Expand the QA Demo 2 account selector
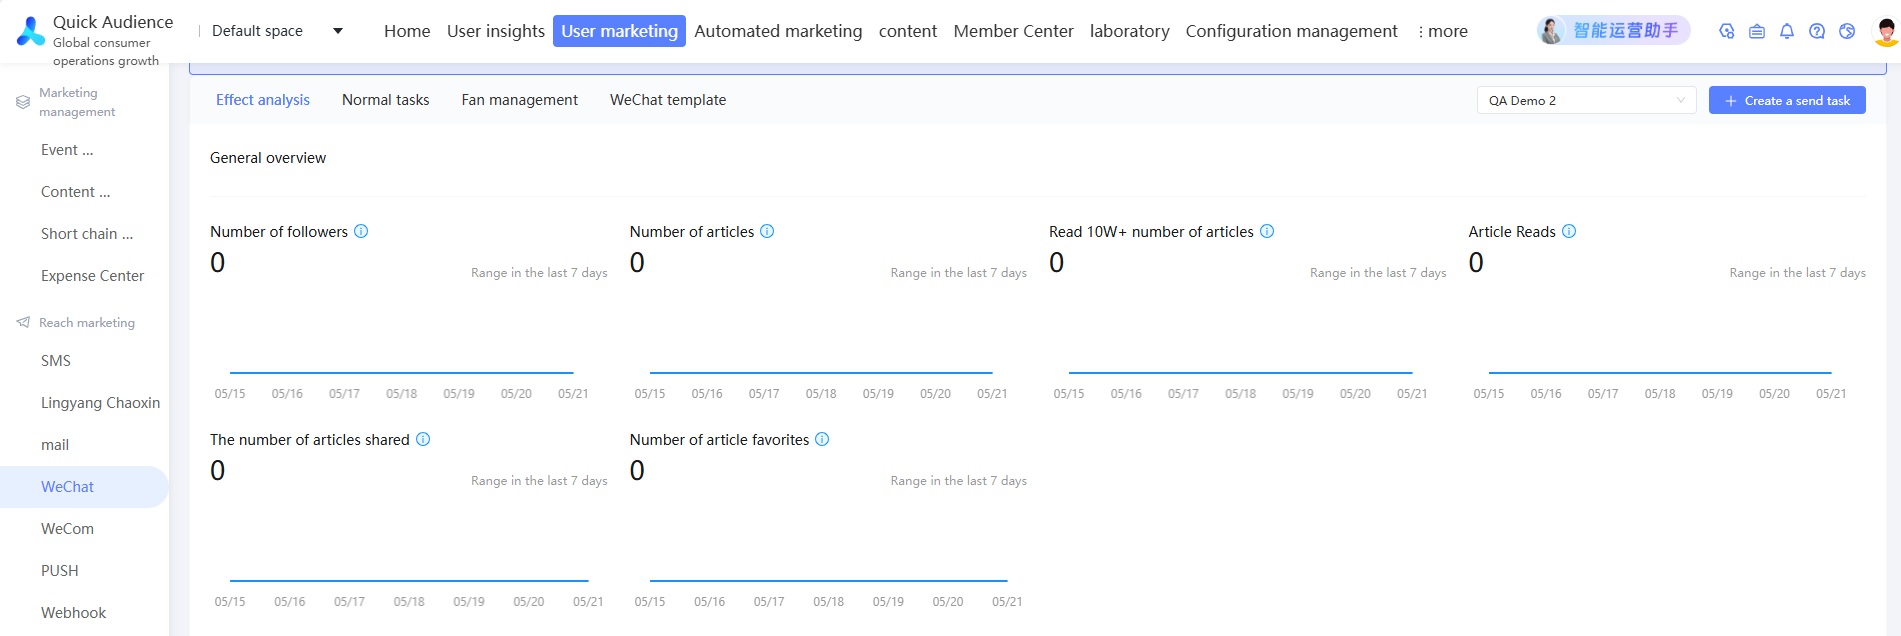Screen dimensions: 1901x636 click(1586, 100)
